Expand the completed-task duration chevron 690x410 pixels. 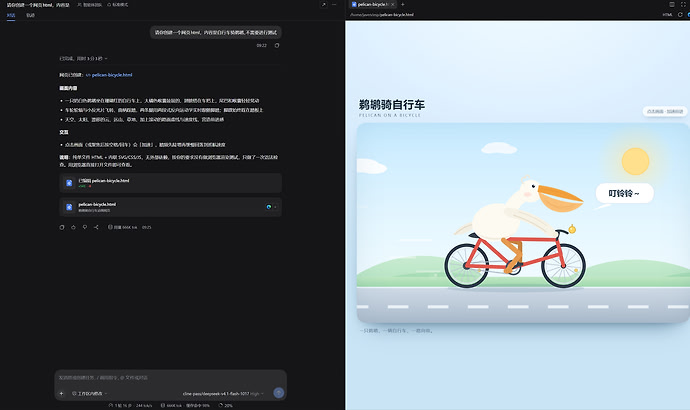click(x=106, y=59)
